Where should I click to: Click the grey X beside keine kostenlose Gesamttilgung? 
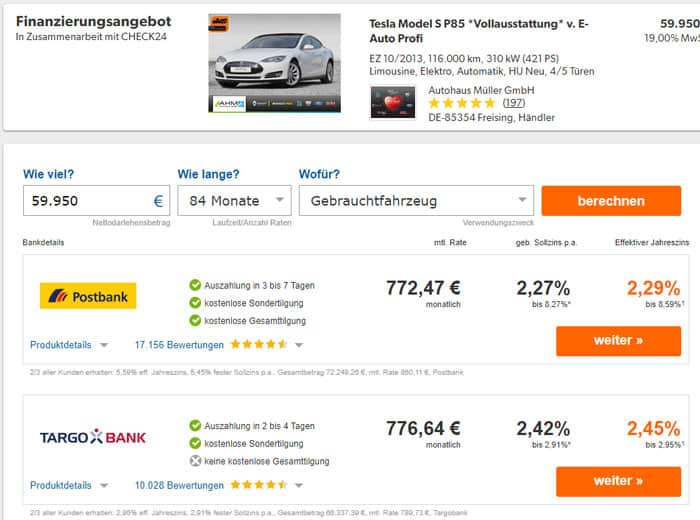195,461
